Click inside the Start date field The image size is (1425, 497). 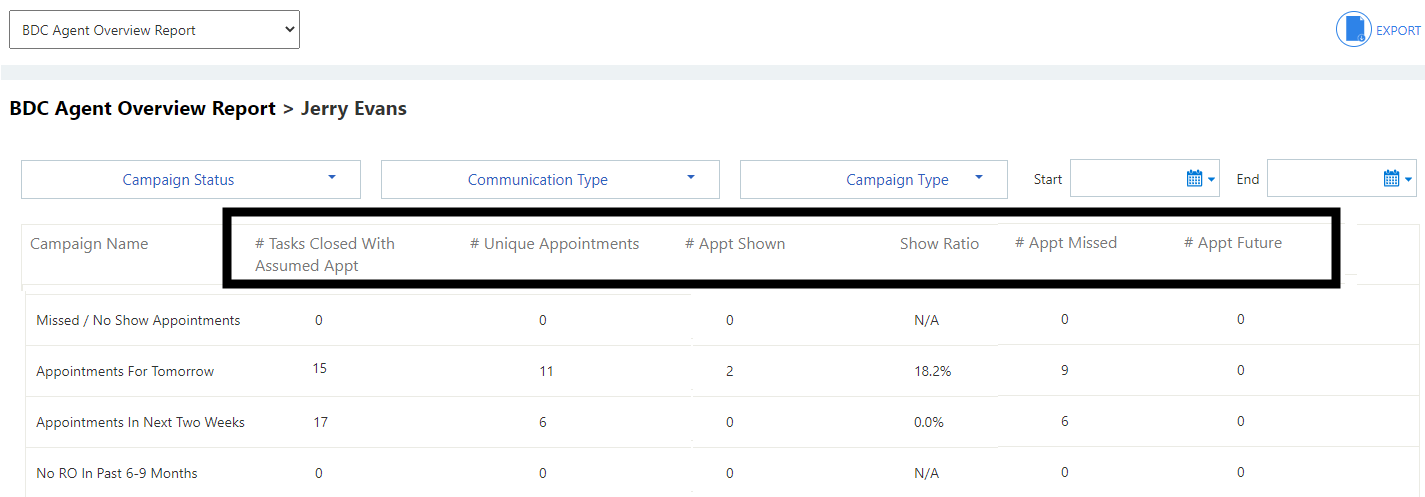(1126, 179)
